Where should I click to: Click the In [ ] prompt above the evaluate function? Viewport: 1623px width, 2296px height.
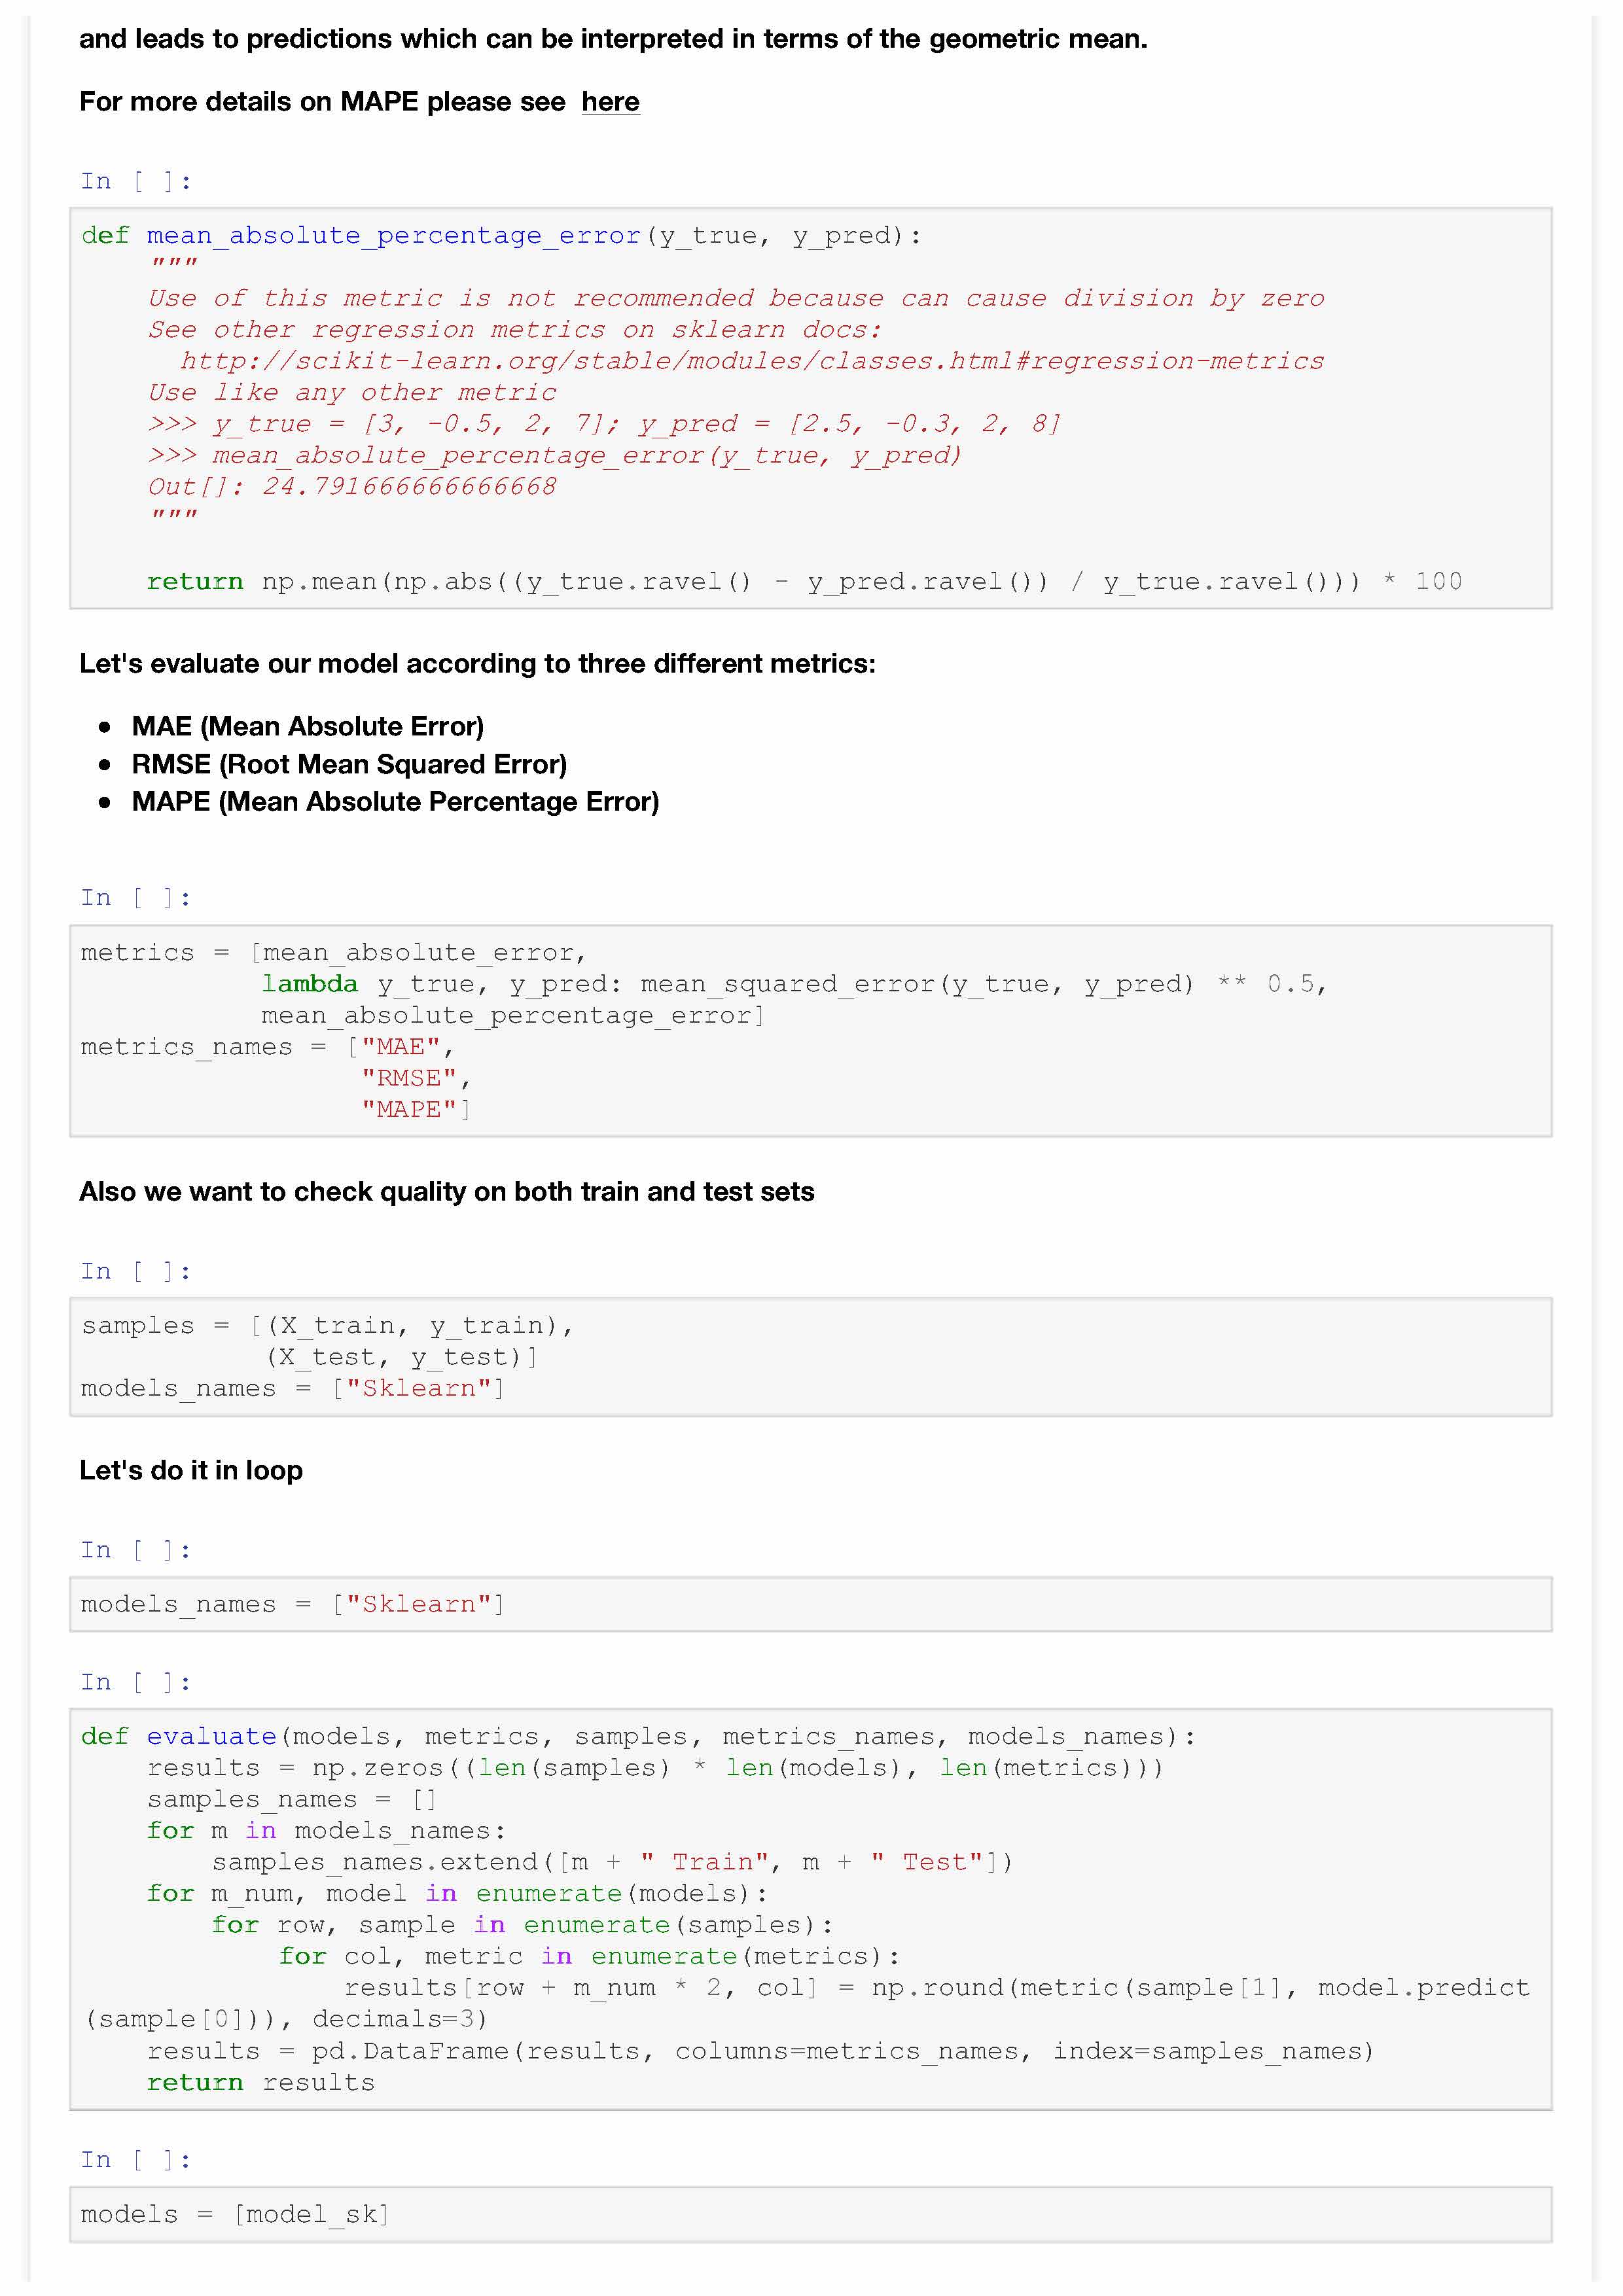pyautogui.click(x=136, y=1682)
